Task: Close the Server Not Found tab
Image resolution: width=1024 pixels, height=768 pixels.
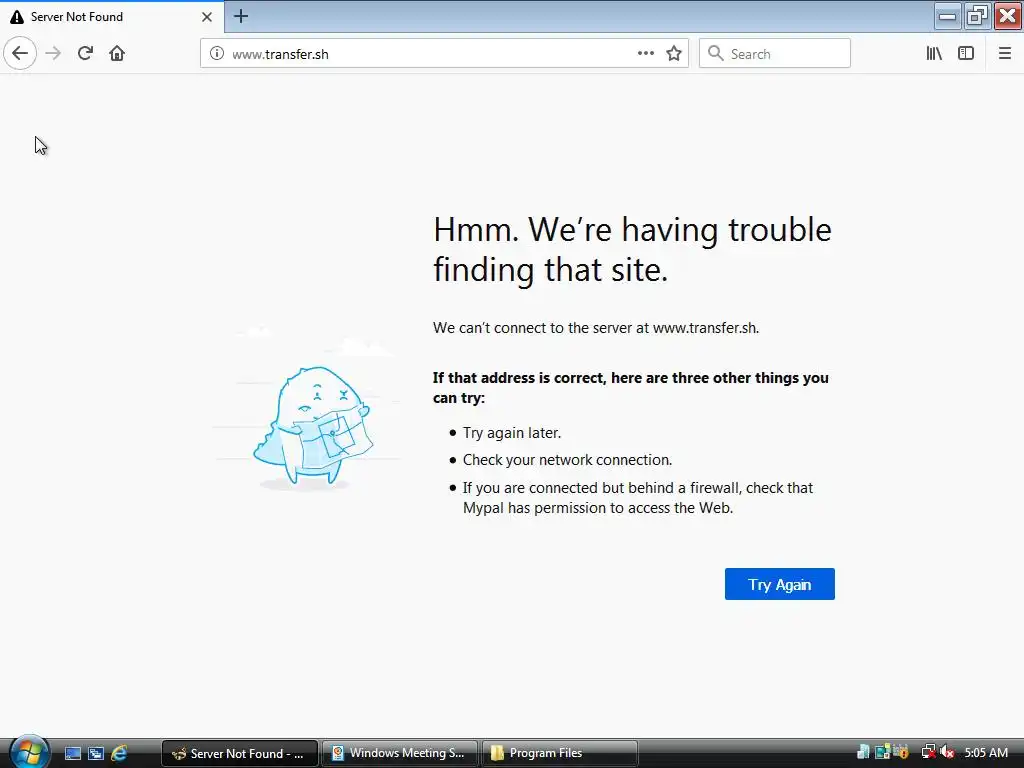Action: (x=207, y=17)
